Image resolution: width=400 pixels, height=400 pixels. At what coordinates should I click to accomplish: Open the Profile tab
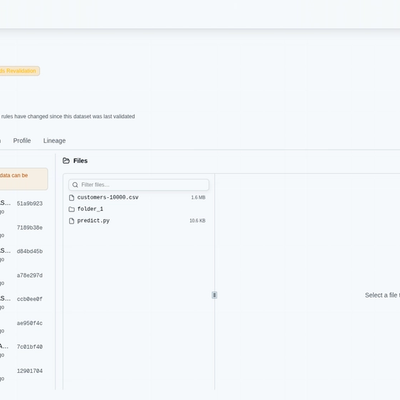click(x=22, y=141)
